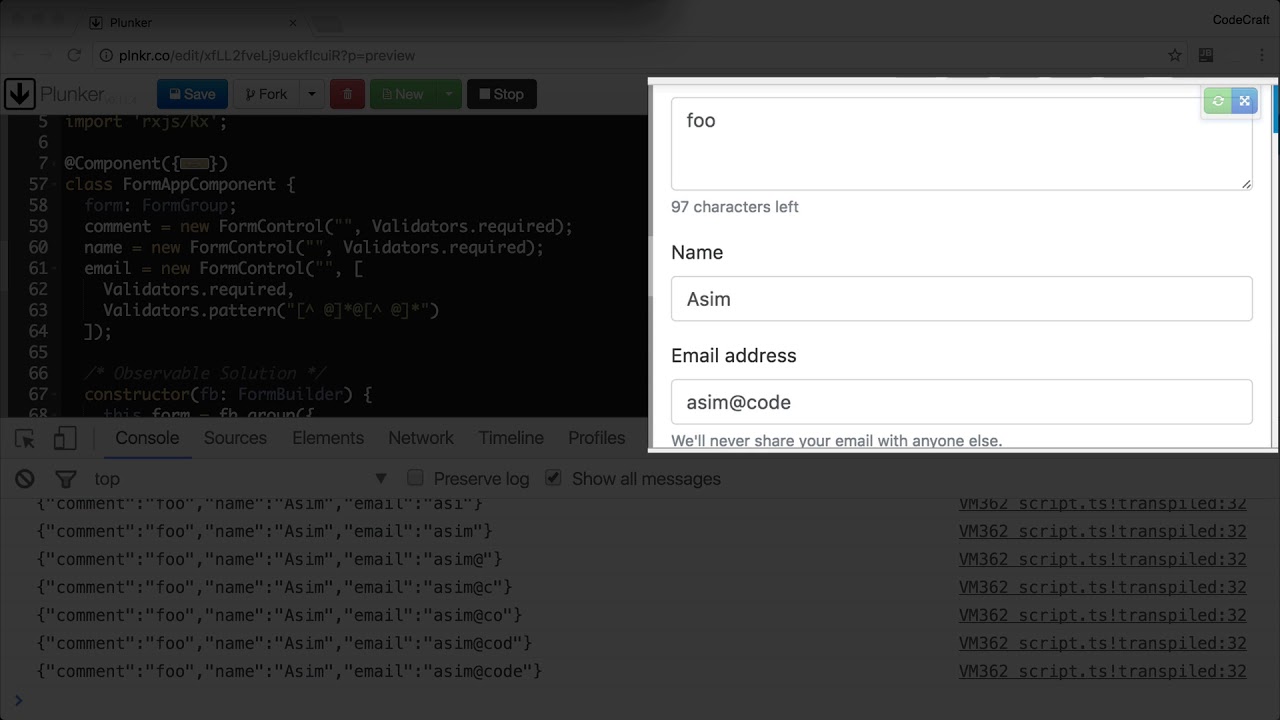This screenshot has height=720, width=1280.
Task: Switch to the Sources tab
Action: [x=235, y=438]
